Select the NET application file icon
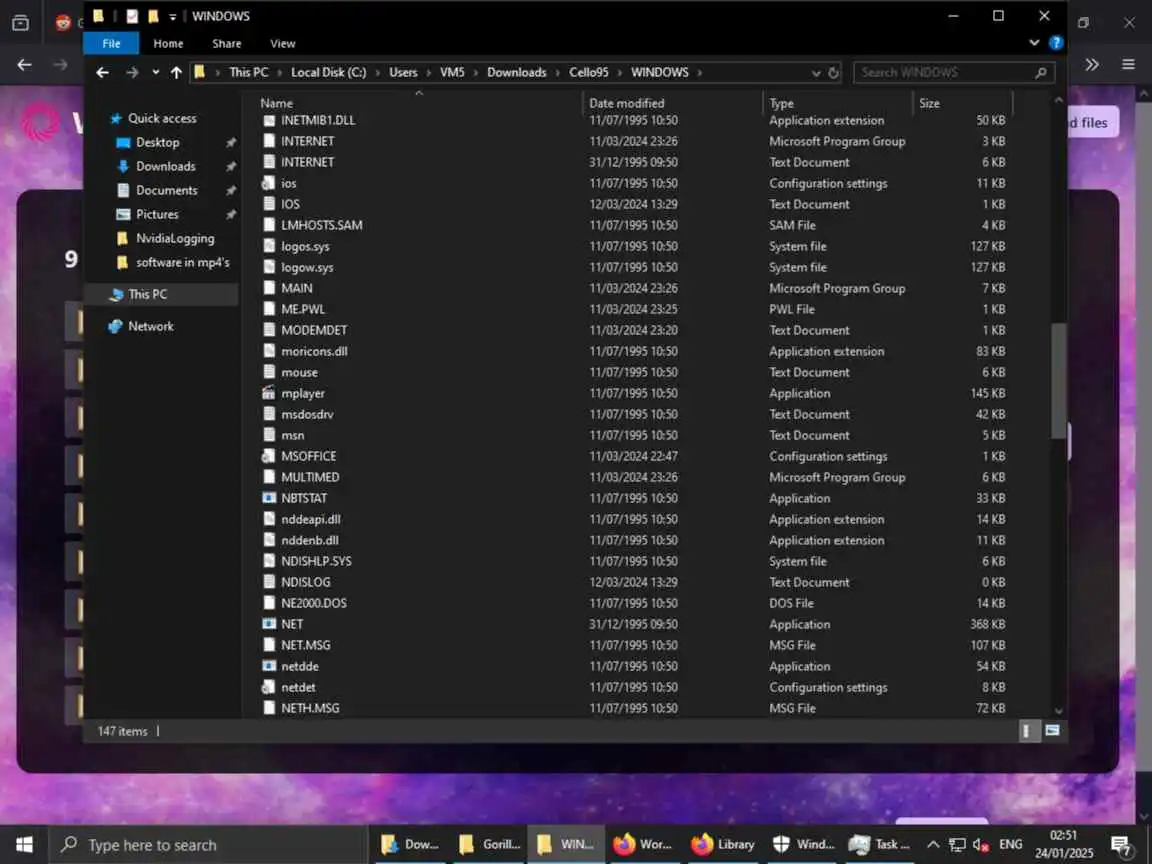The image size is (1152, 864). coord(269,624)
